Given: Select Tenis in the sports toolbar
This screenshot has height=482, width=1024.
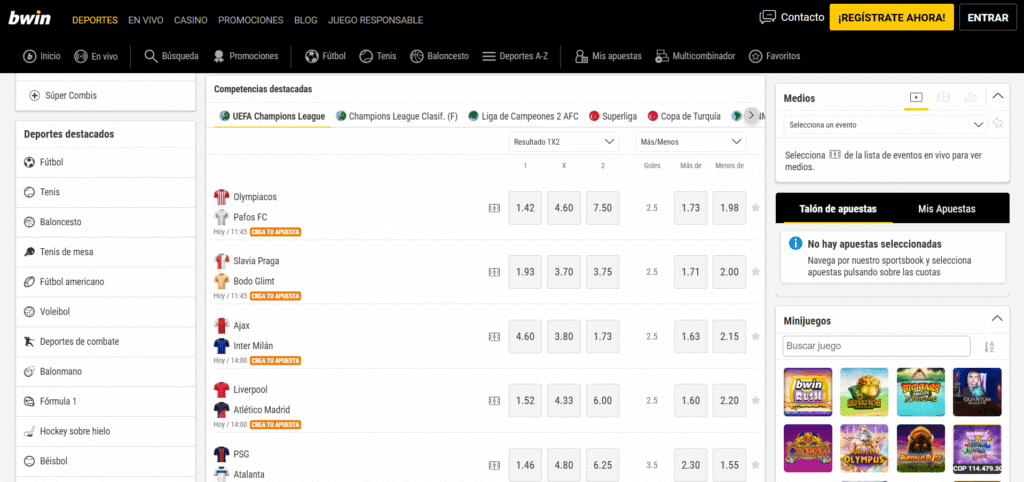Looking at the screenshot, I should click(378, 56).
